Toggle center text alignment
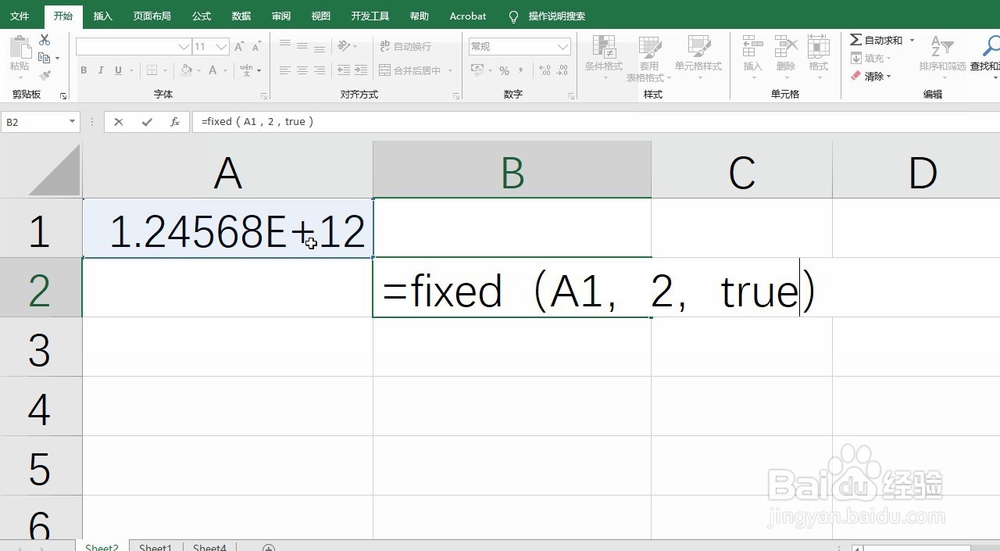This screenshot has height=551, width=1000. [x=302, y=70]
